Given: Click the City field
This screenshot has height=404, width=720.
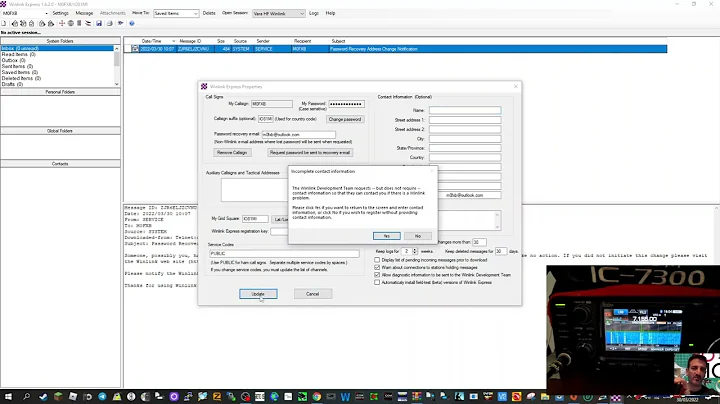Looking at the screenshot, I should coord(465,139).
